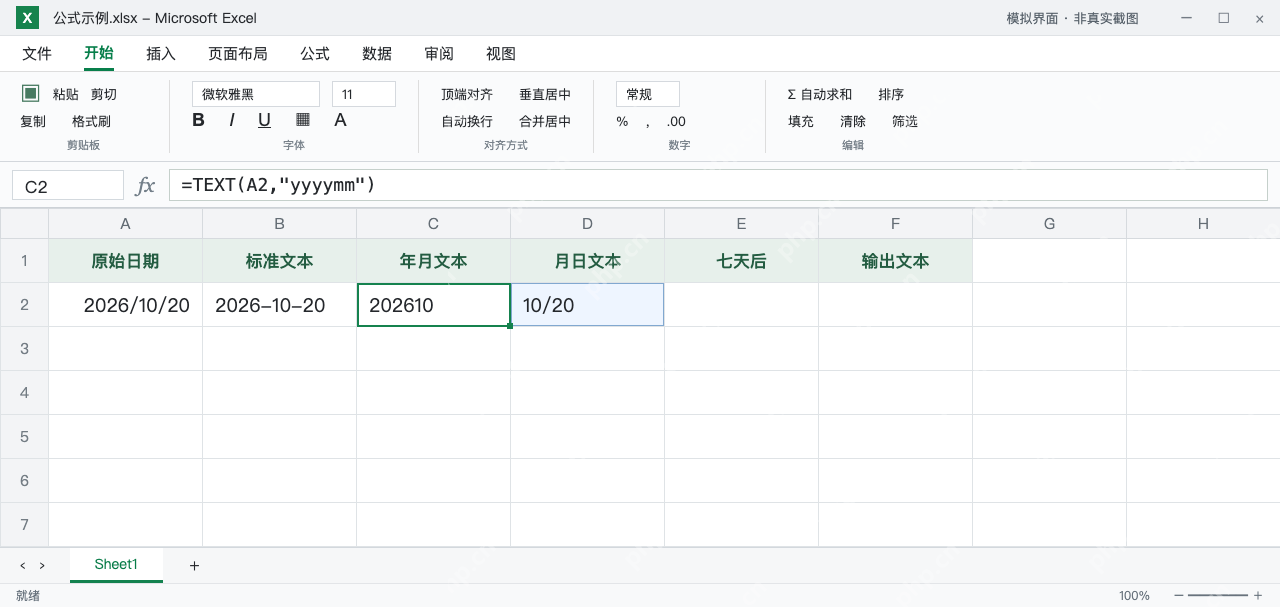Click the select-all corner of the grid
Screen dimensions: 1280x608
point(24,224)
